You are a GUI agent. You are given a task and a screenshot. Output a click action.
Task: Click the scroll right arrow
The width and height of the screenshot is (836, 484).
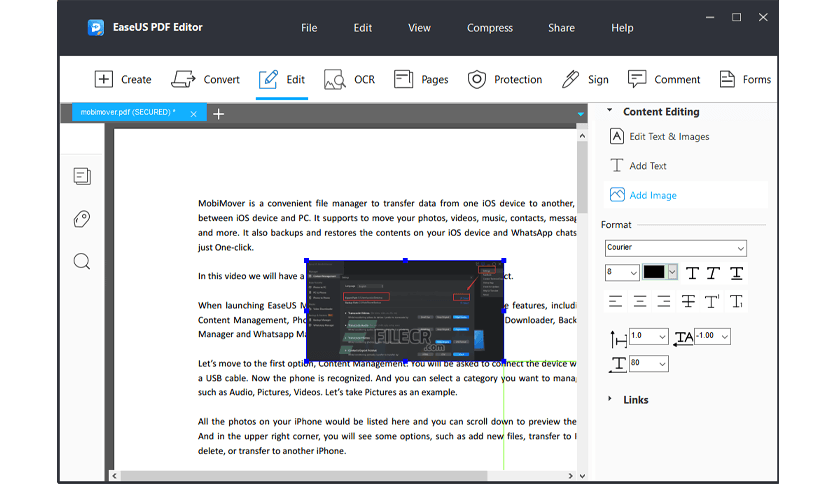[570, 475]
